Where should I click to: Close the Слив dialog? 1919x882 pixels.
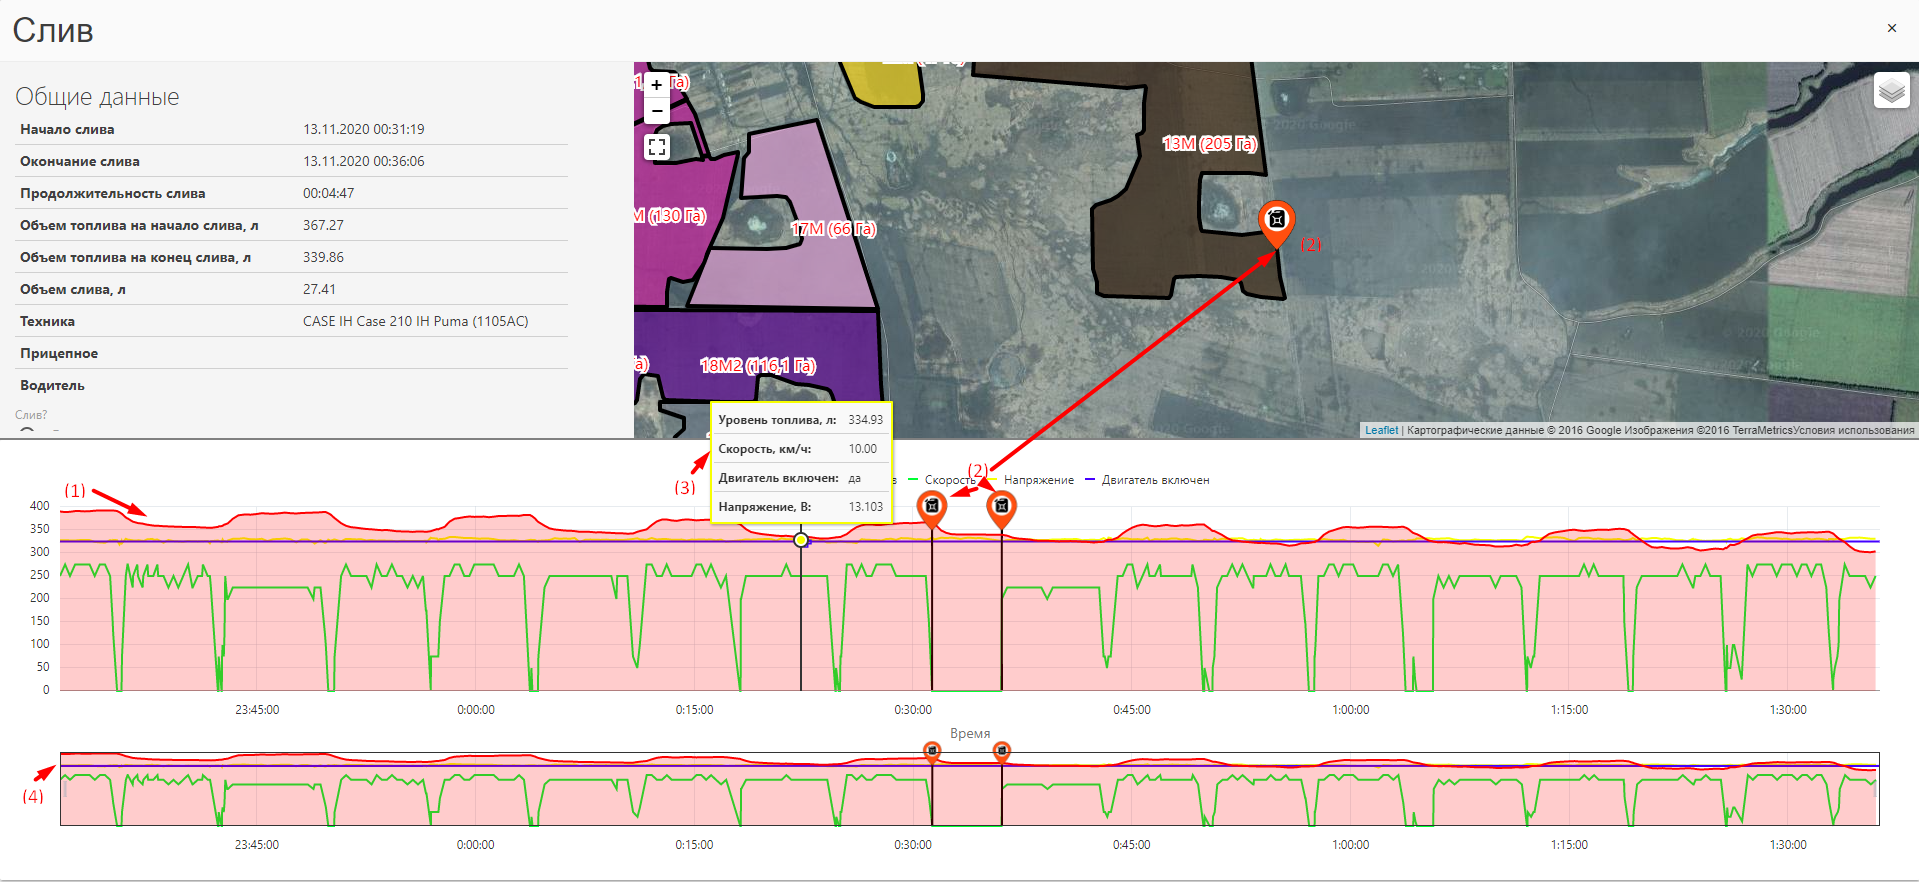point(1891,28)
